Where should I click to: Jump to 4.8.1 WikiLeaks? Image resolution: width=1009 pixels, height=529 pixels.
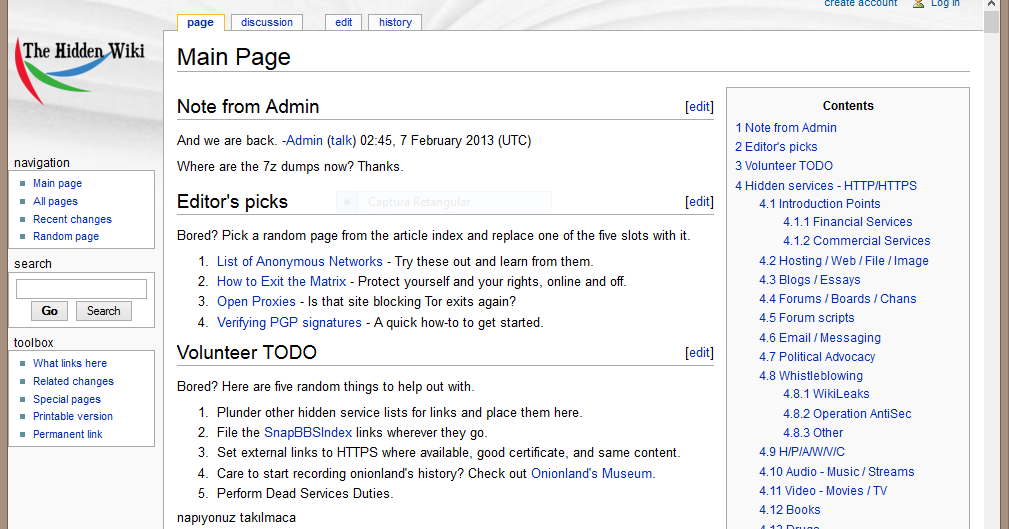click(826, 394)
